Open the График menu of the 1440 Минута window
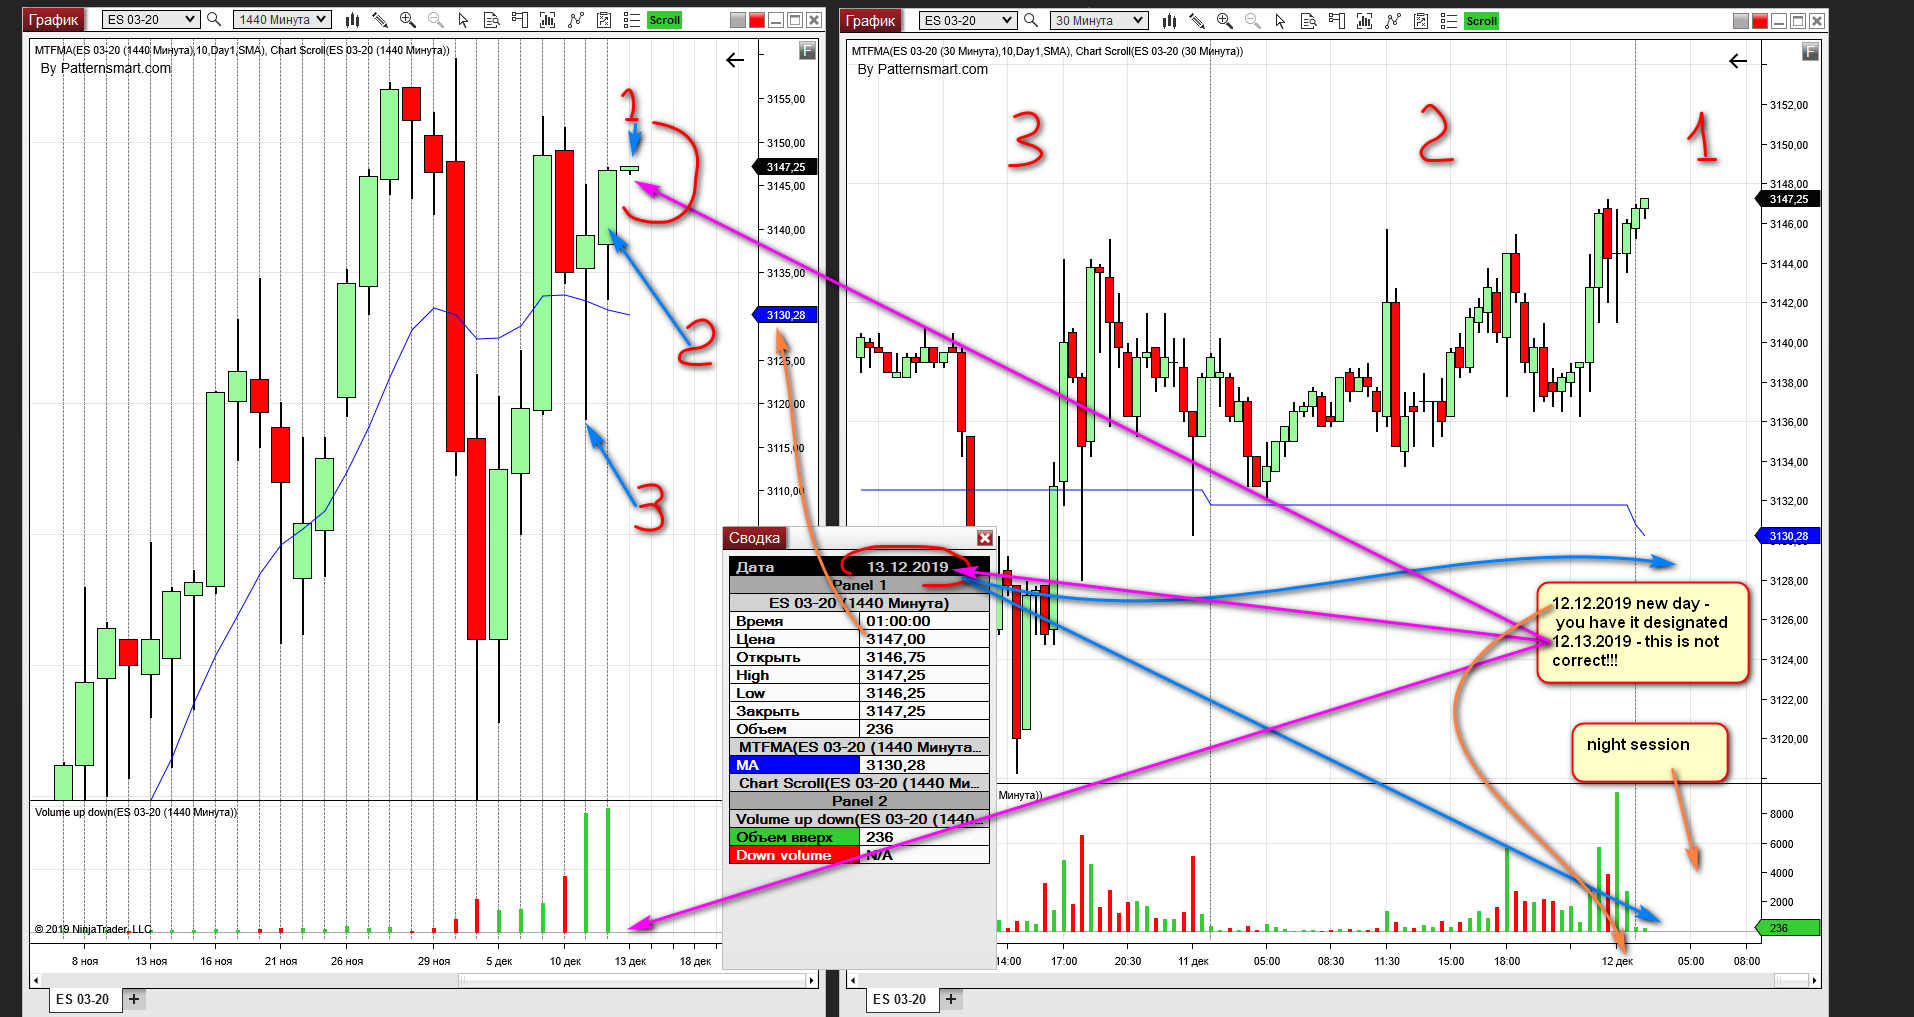This screenshot has height=1017, width=1914. pyautogui.click(x=54, y=19)
